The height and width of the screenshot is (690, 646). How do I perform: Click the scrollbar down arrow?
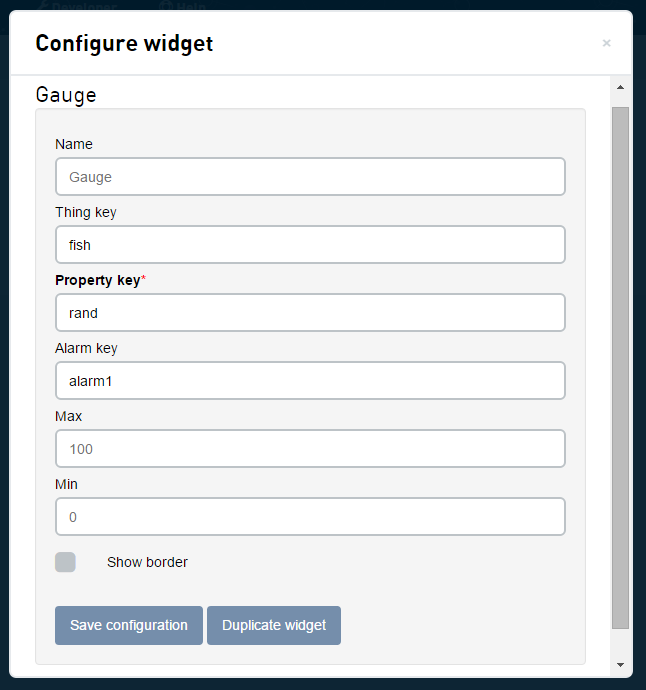620,664
